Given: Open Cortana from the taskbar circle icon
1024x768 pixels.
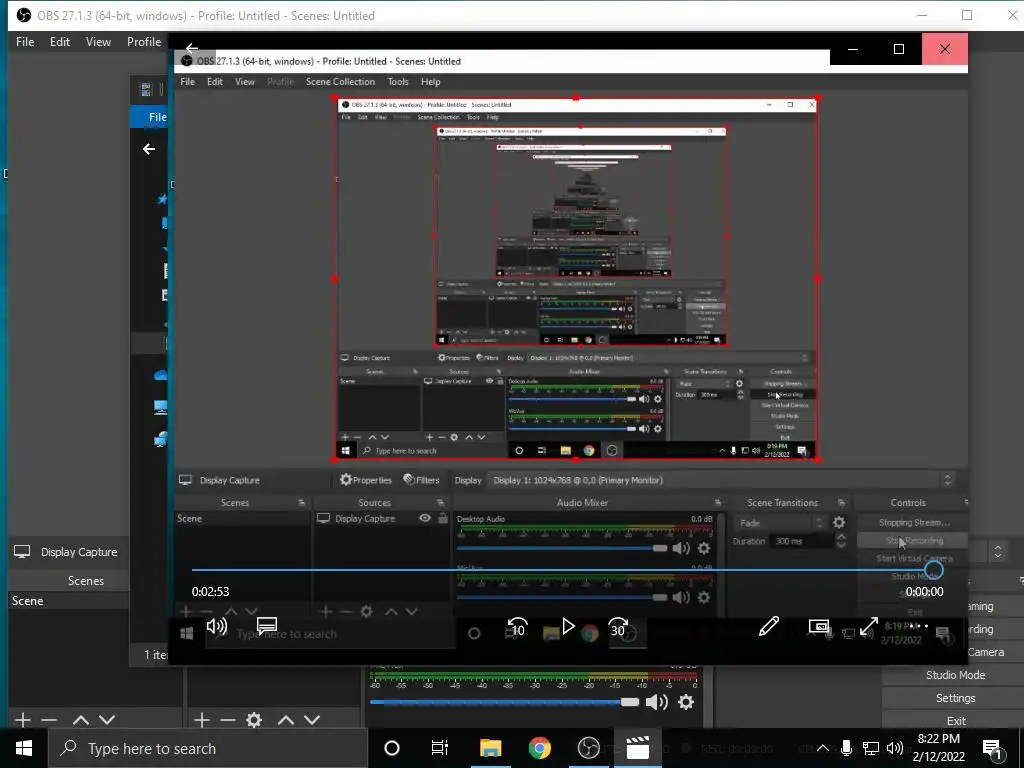Looking at the screenshot, I should (392, 748).
